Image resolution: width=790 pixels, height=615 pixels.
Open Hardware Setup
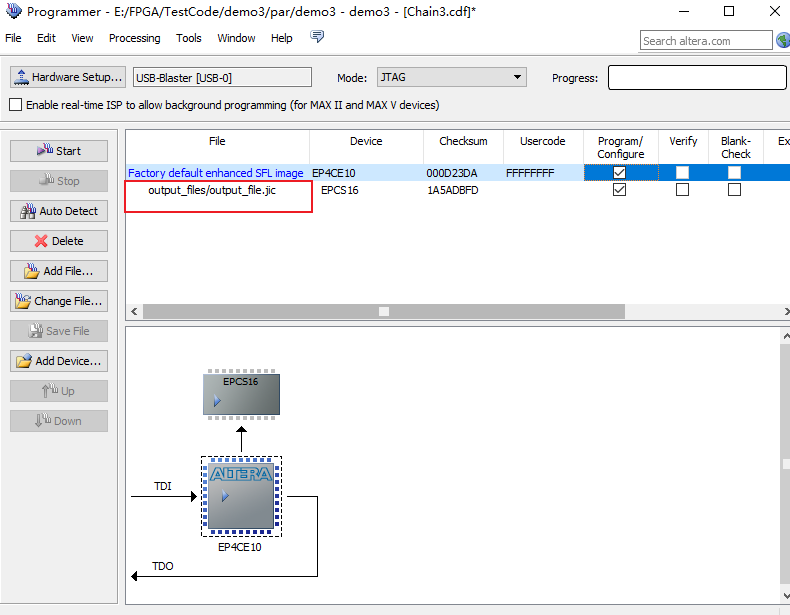point(68,77)
